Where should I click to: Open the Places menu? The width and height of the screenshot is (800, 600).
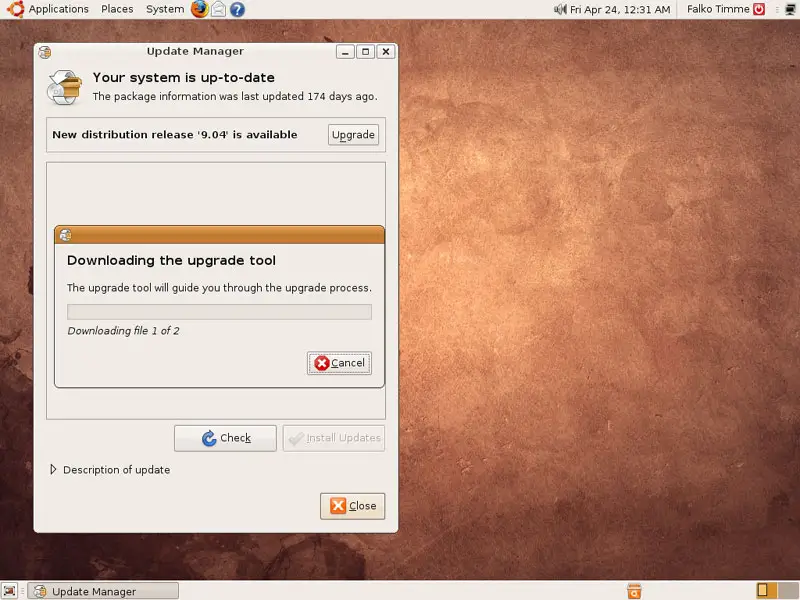click(x=117, y=9)
